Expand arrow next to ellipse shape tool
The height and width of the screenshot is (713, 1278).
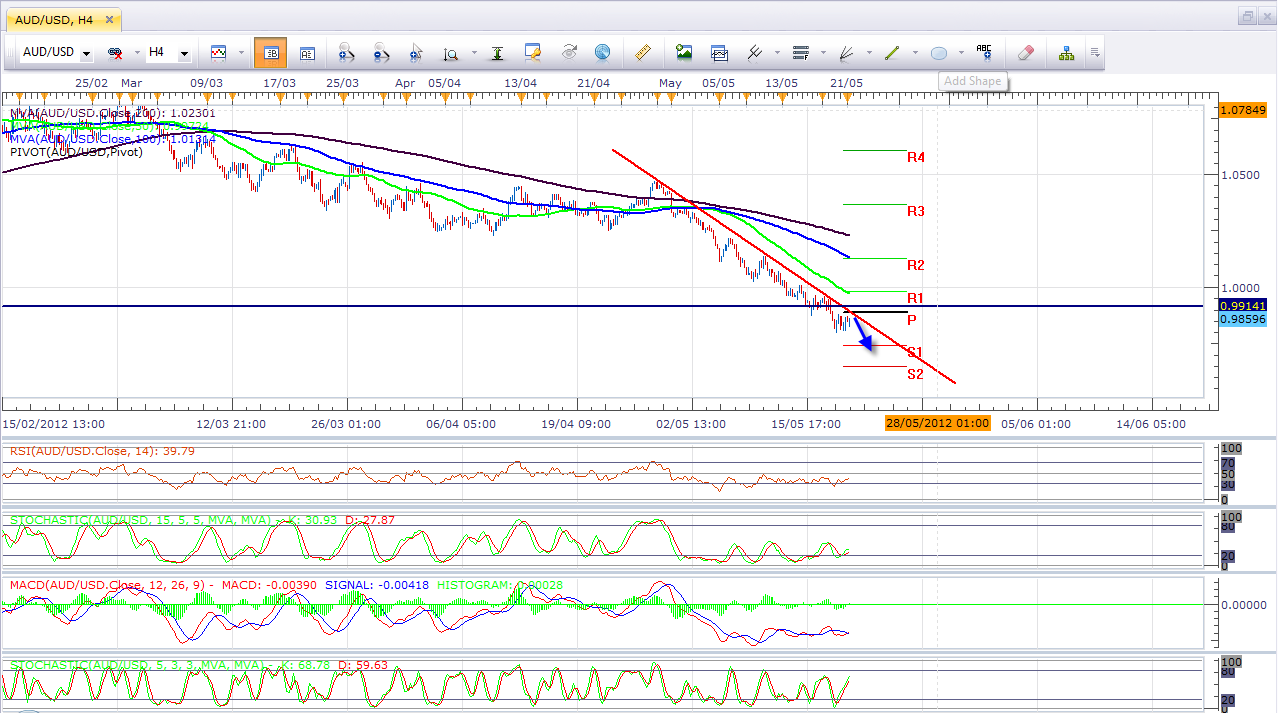961,53
